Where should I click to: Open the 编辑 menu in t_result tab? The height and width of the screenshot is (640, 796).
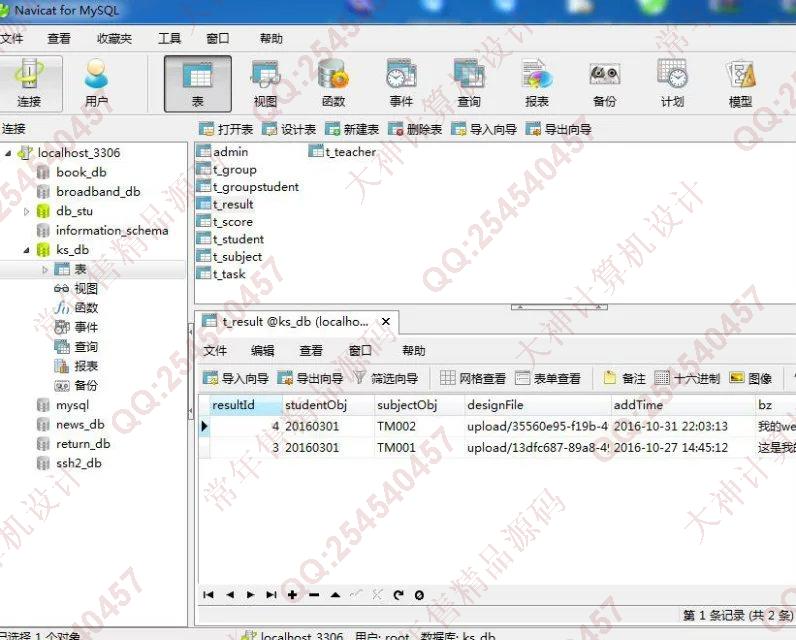262,351
